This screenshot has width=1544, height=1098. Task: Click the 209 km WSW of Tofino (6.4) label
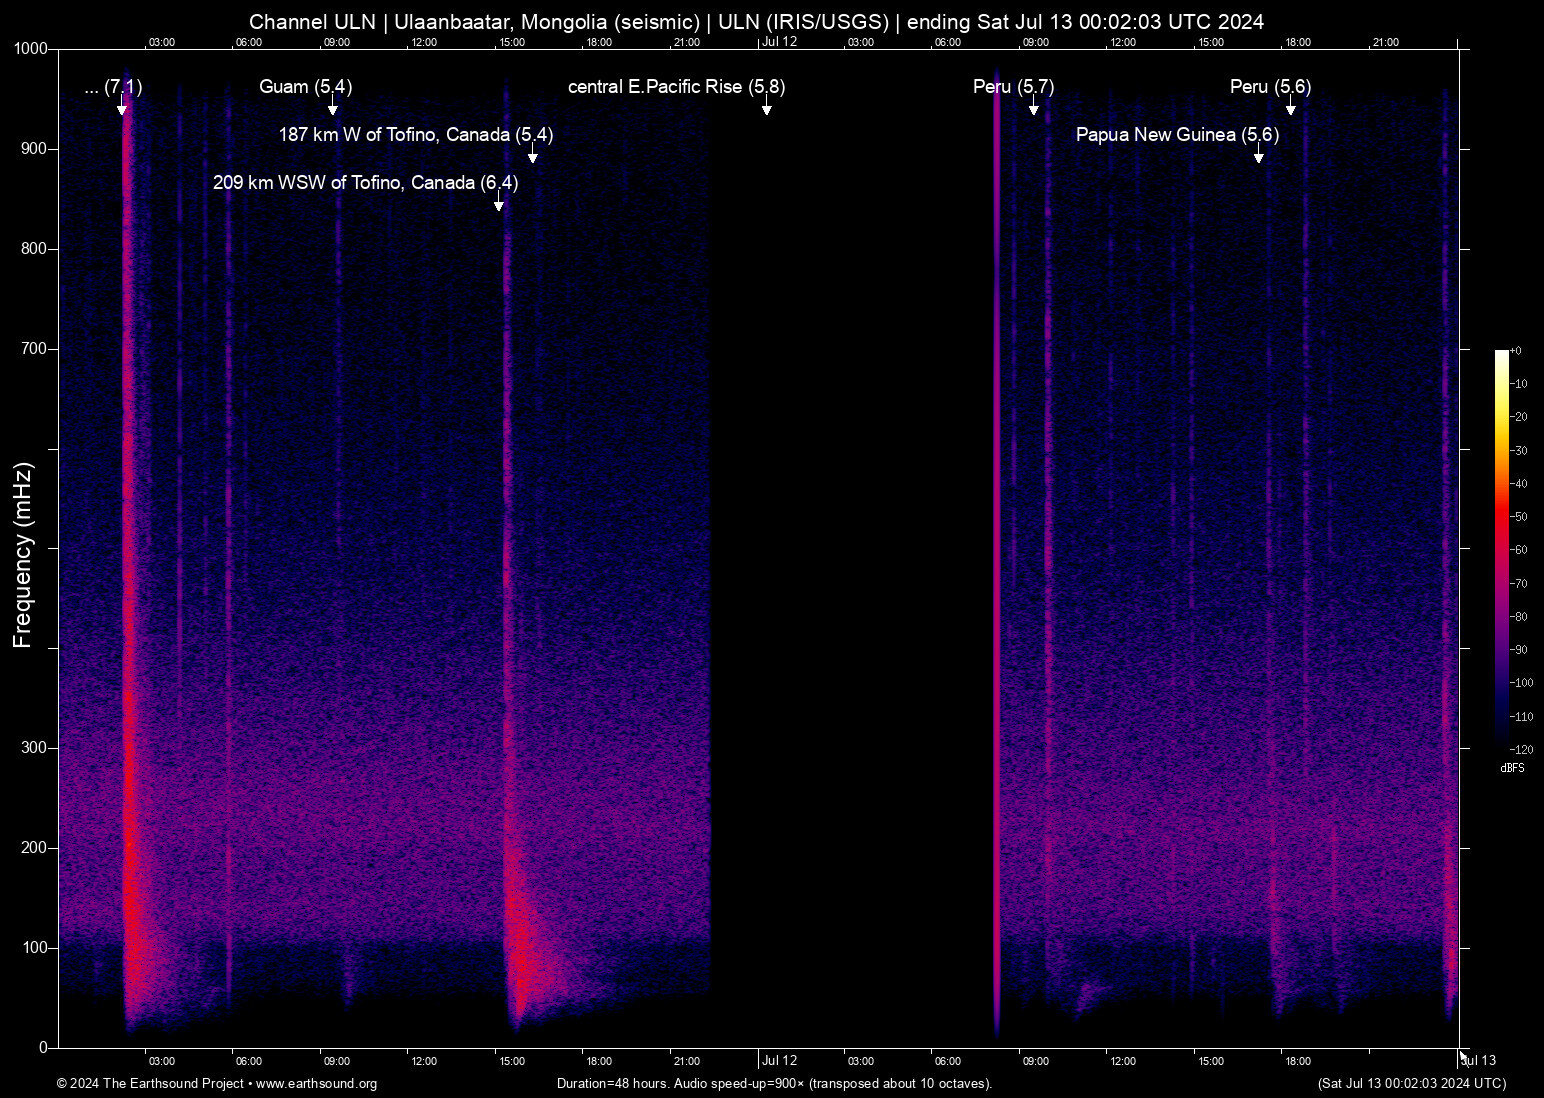point(366,183)
